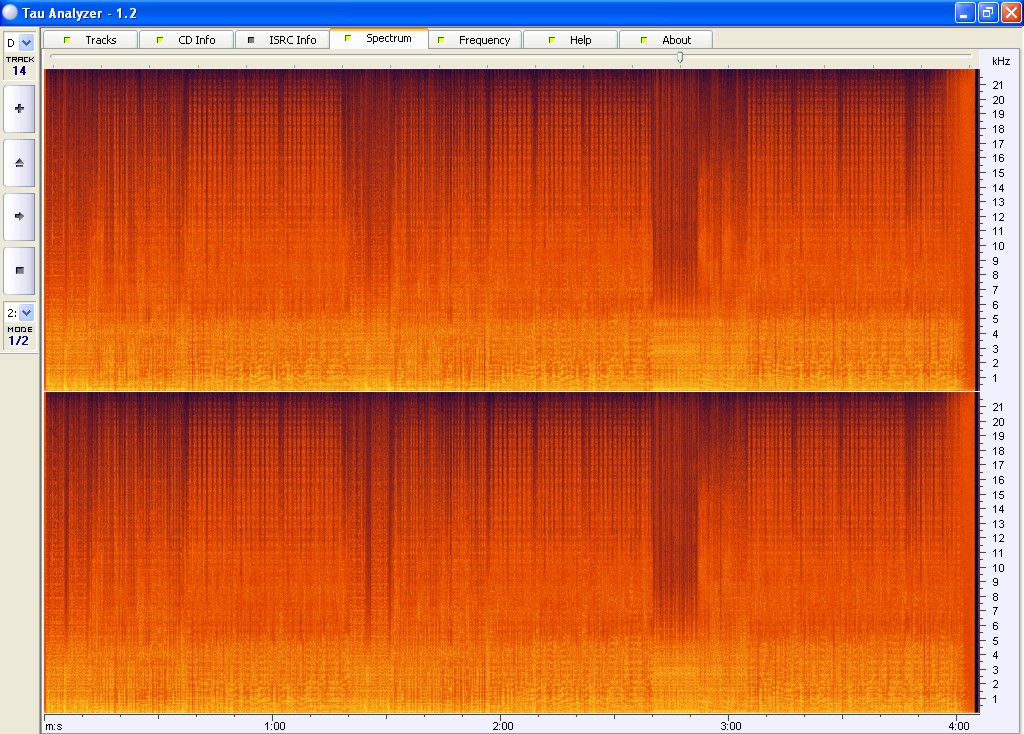Click the position slider thumb above the spectrogram
The width and height of the screenshot is (1024, 734).
(x=680, y=59)
